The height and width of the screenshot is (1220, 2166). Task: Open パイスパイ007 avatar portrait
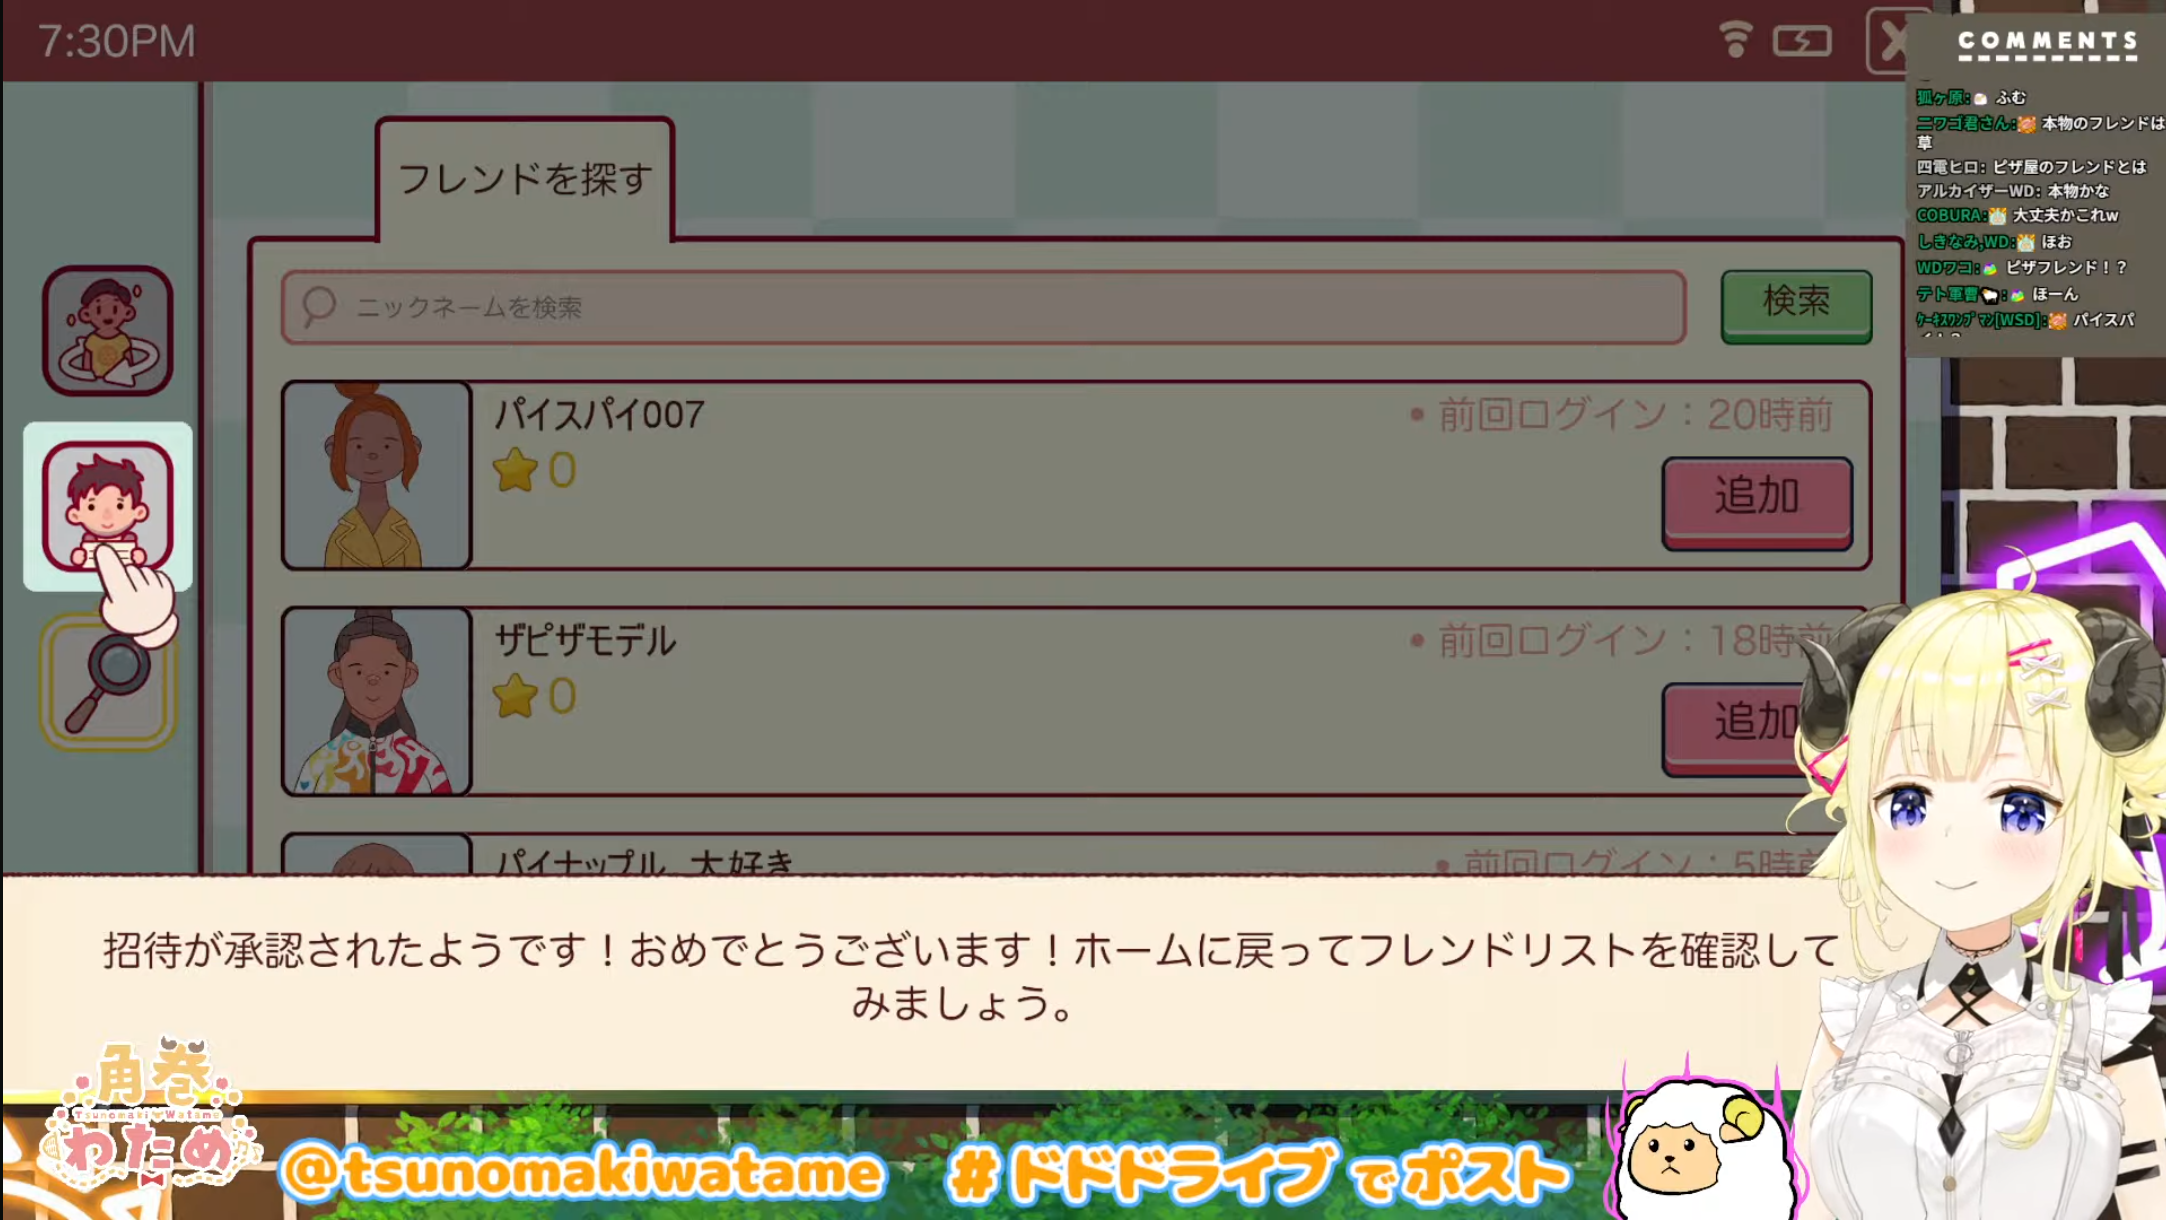click(377, 475)
